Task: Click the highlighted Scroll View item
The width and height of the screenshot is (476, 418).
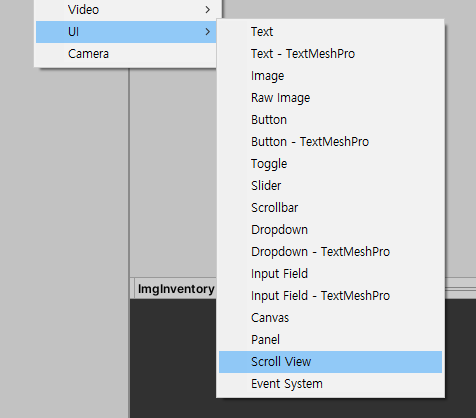Action: click(330, 362)
